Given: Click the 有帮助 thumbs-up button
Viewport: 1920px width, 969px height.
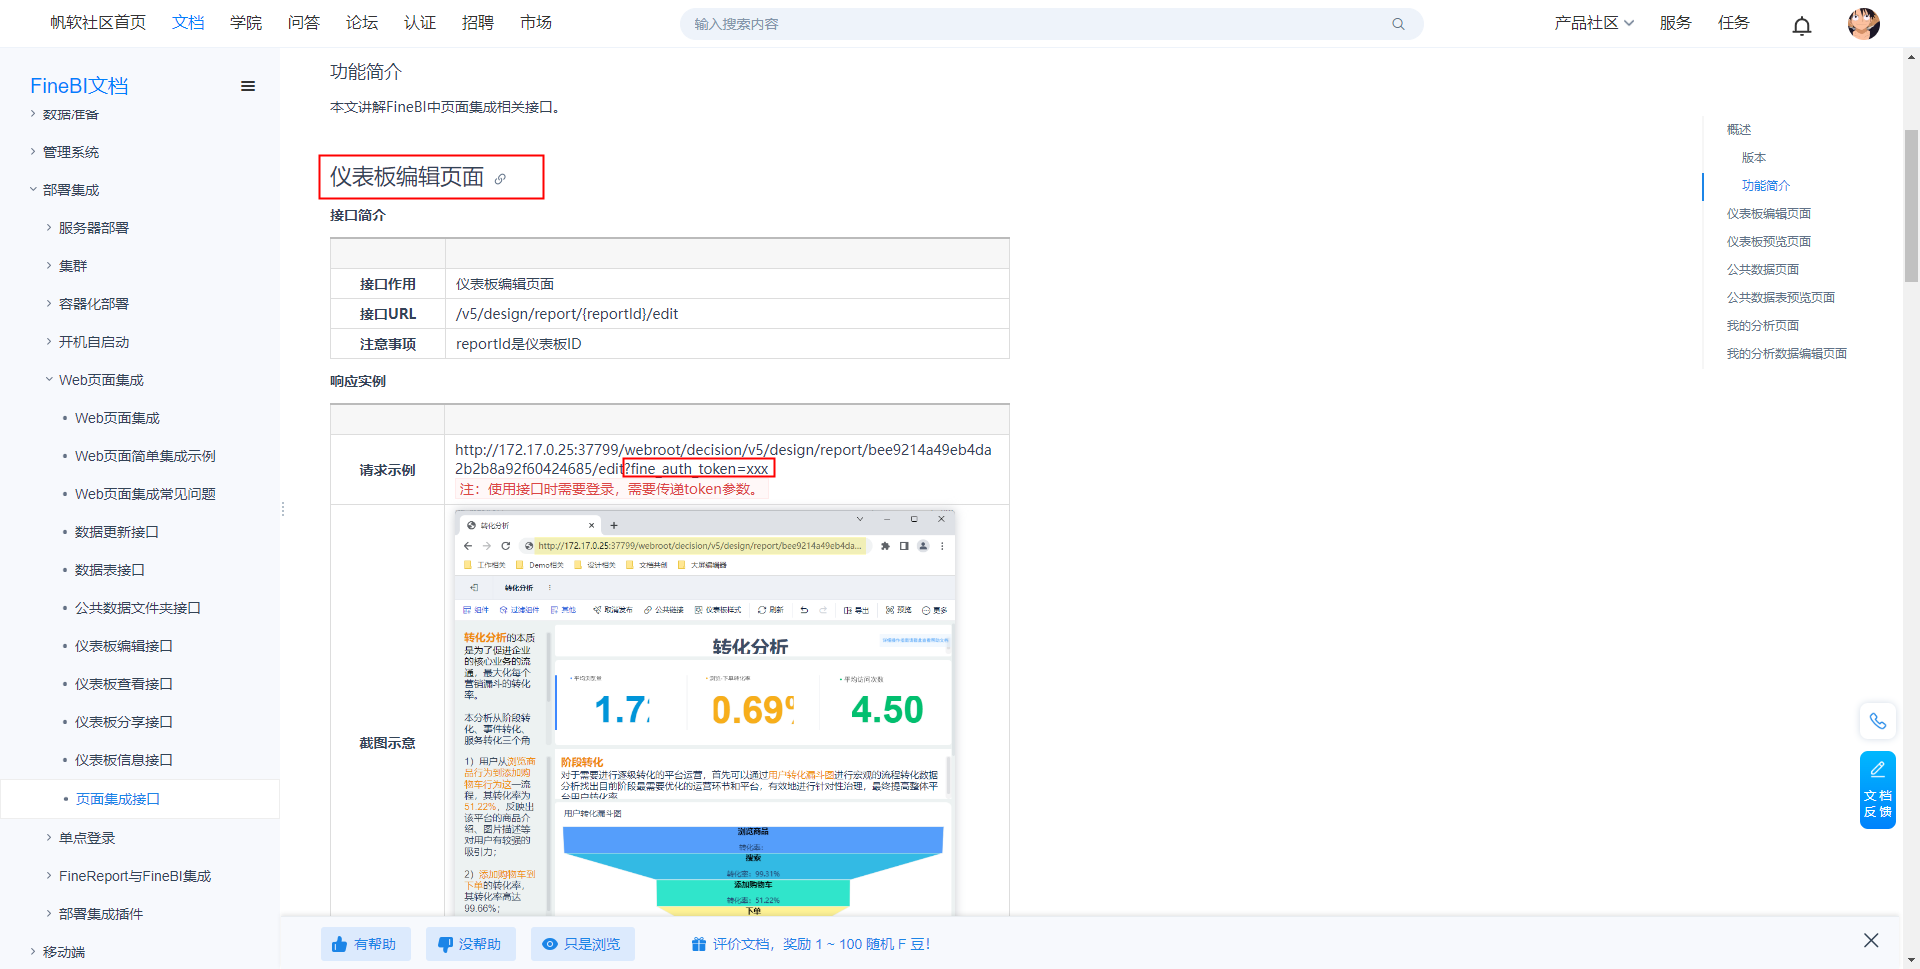Looking at the screenshot, I should click(x=365, y=944).
